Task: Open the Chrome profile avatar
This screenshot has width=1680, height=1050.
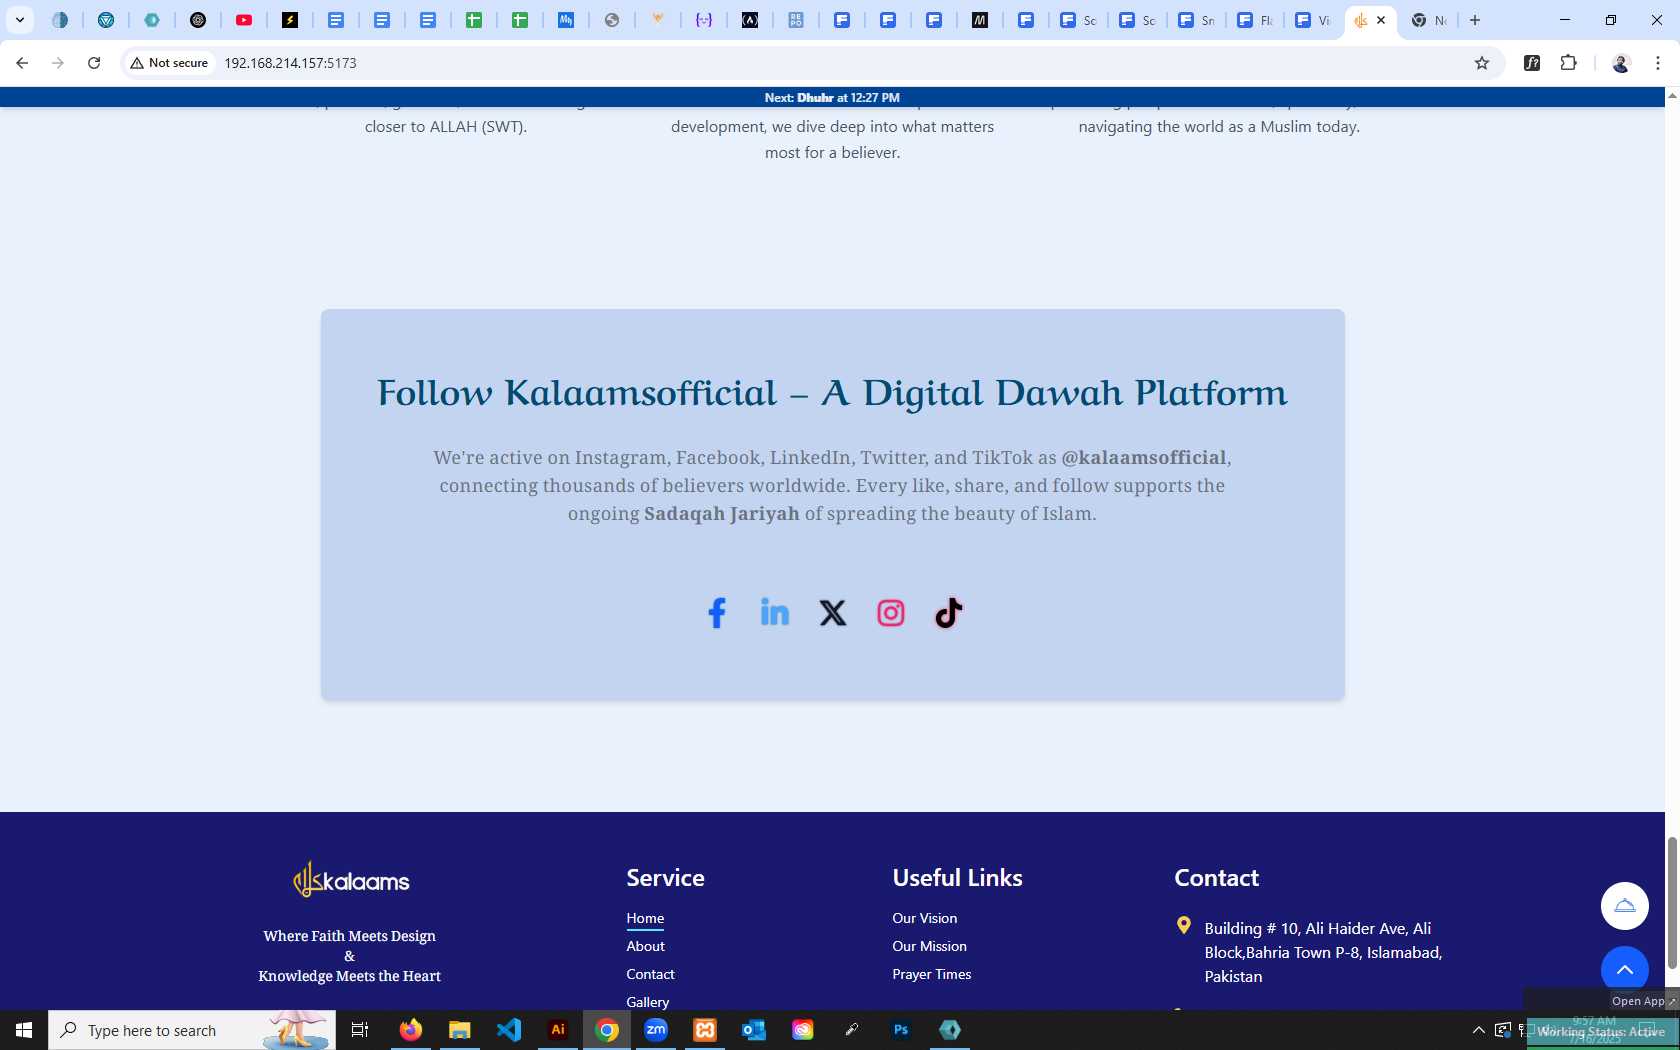Action: tap(1621, 63)
